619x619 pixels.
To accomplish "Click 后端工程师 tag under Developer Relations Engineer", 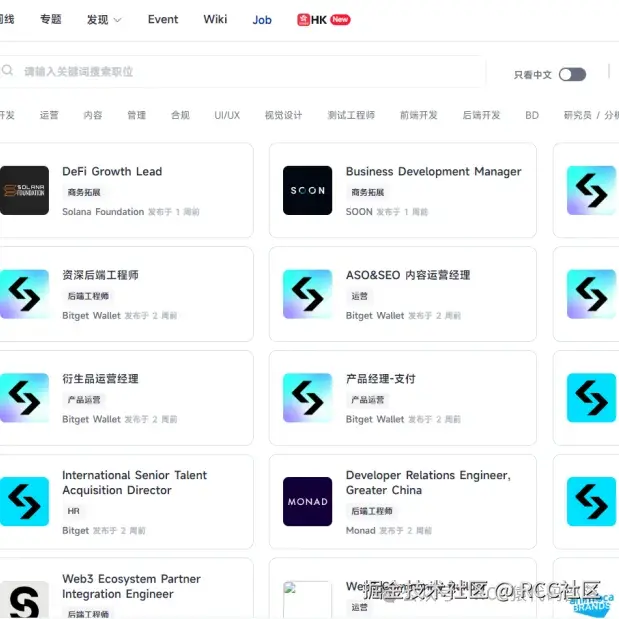I will pos(371,511).
